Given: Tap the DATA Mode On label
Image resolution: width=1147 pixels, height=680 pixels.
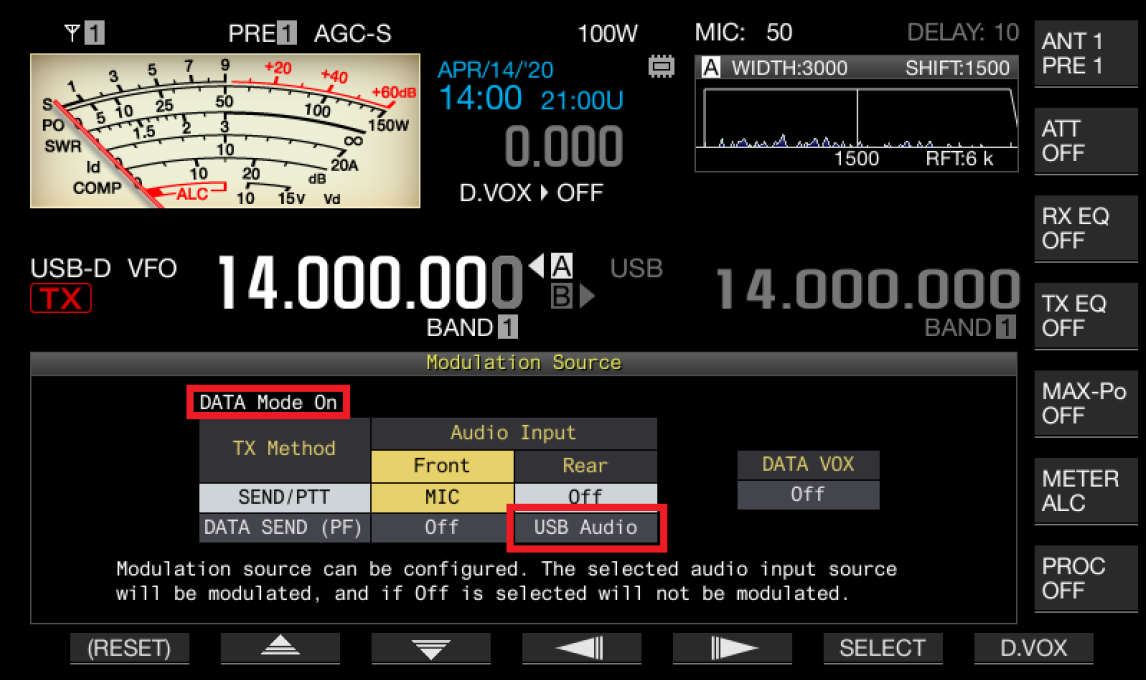Looking at the screenshot, I should [x=268, y=402].
